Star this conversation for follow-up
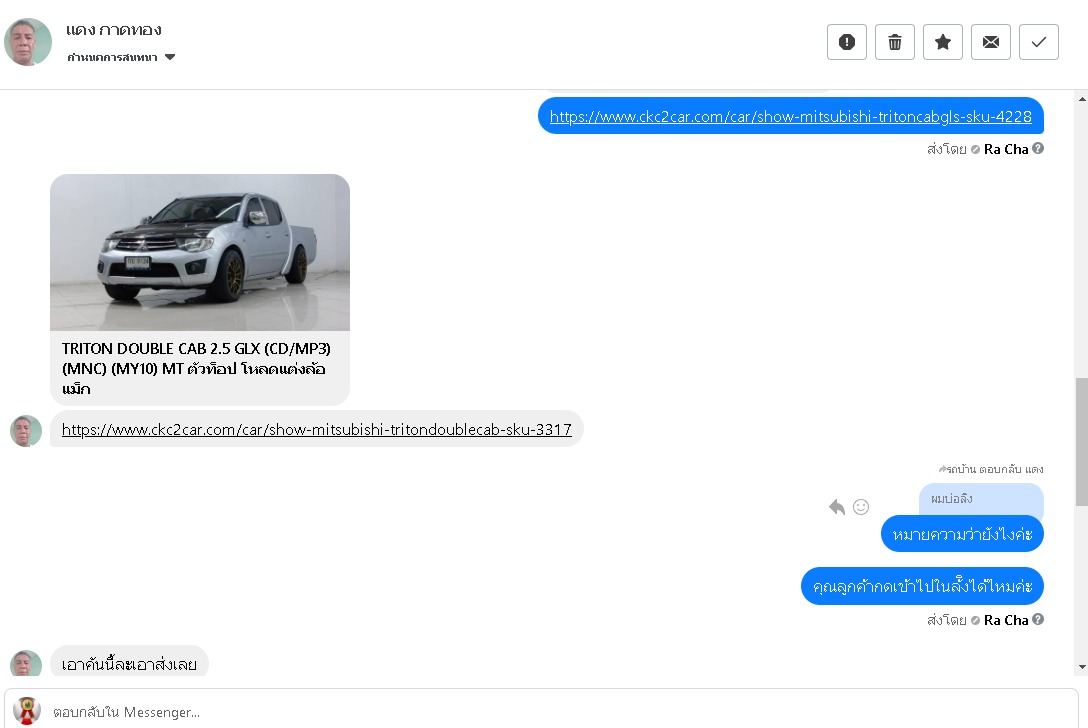The image size is (1088, 728). coord(942,42)
